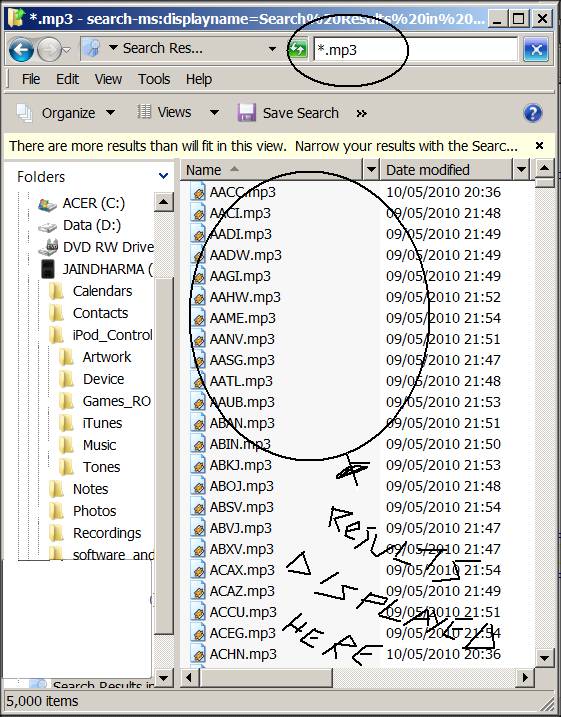Open the Name column filter dropdown

click(371, 170)
